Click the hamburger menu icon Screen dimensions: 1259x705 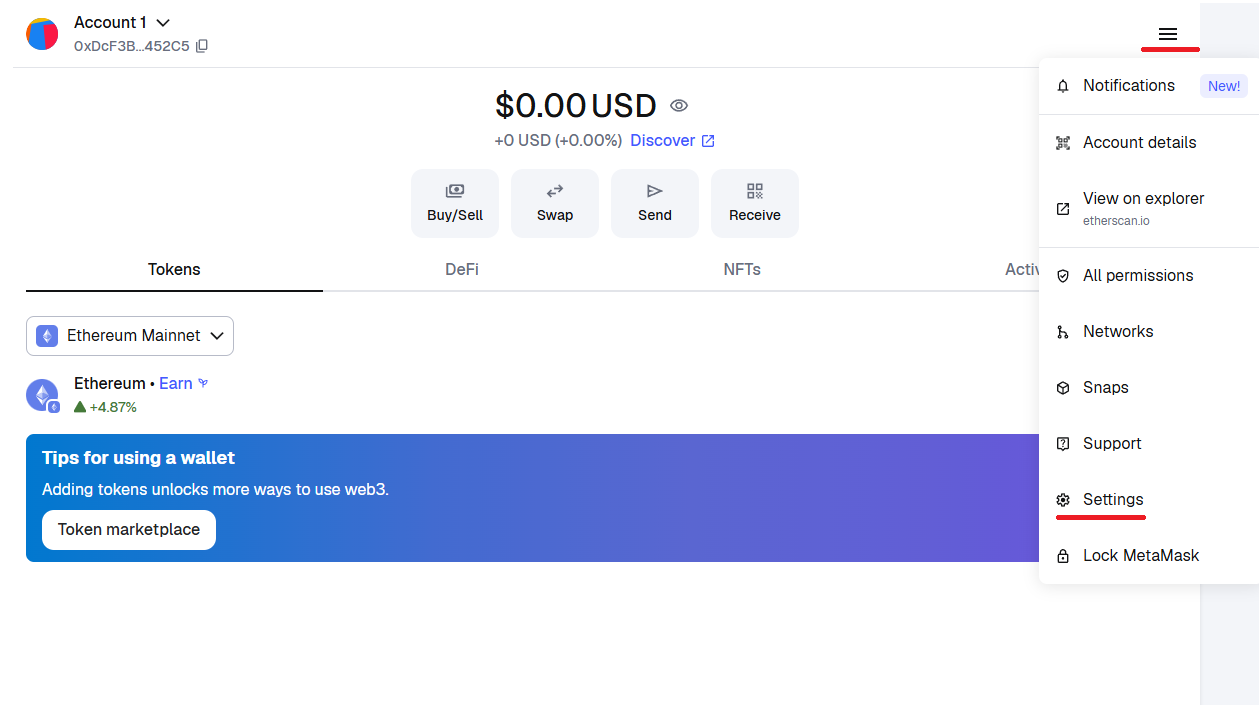point(1167,35)
